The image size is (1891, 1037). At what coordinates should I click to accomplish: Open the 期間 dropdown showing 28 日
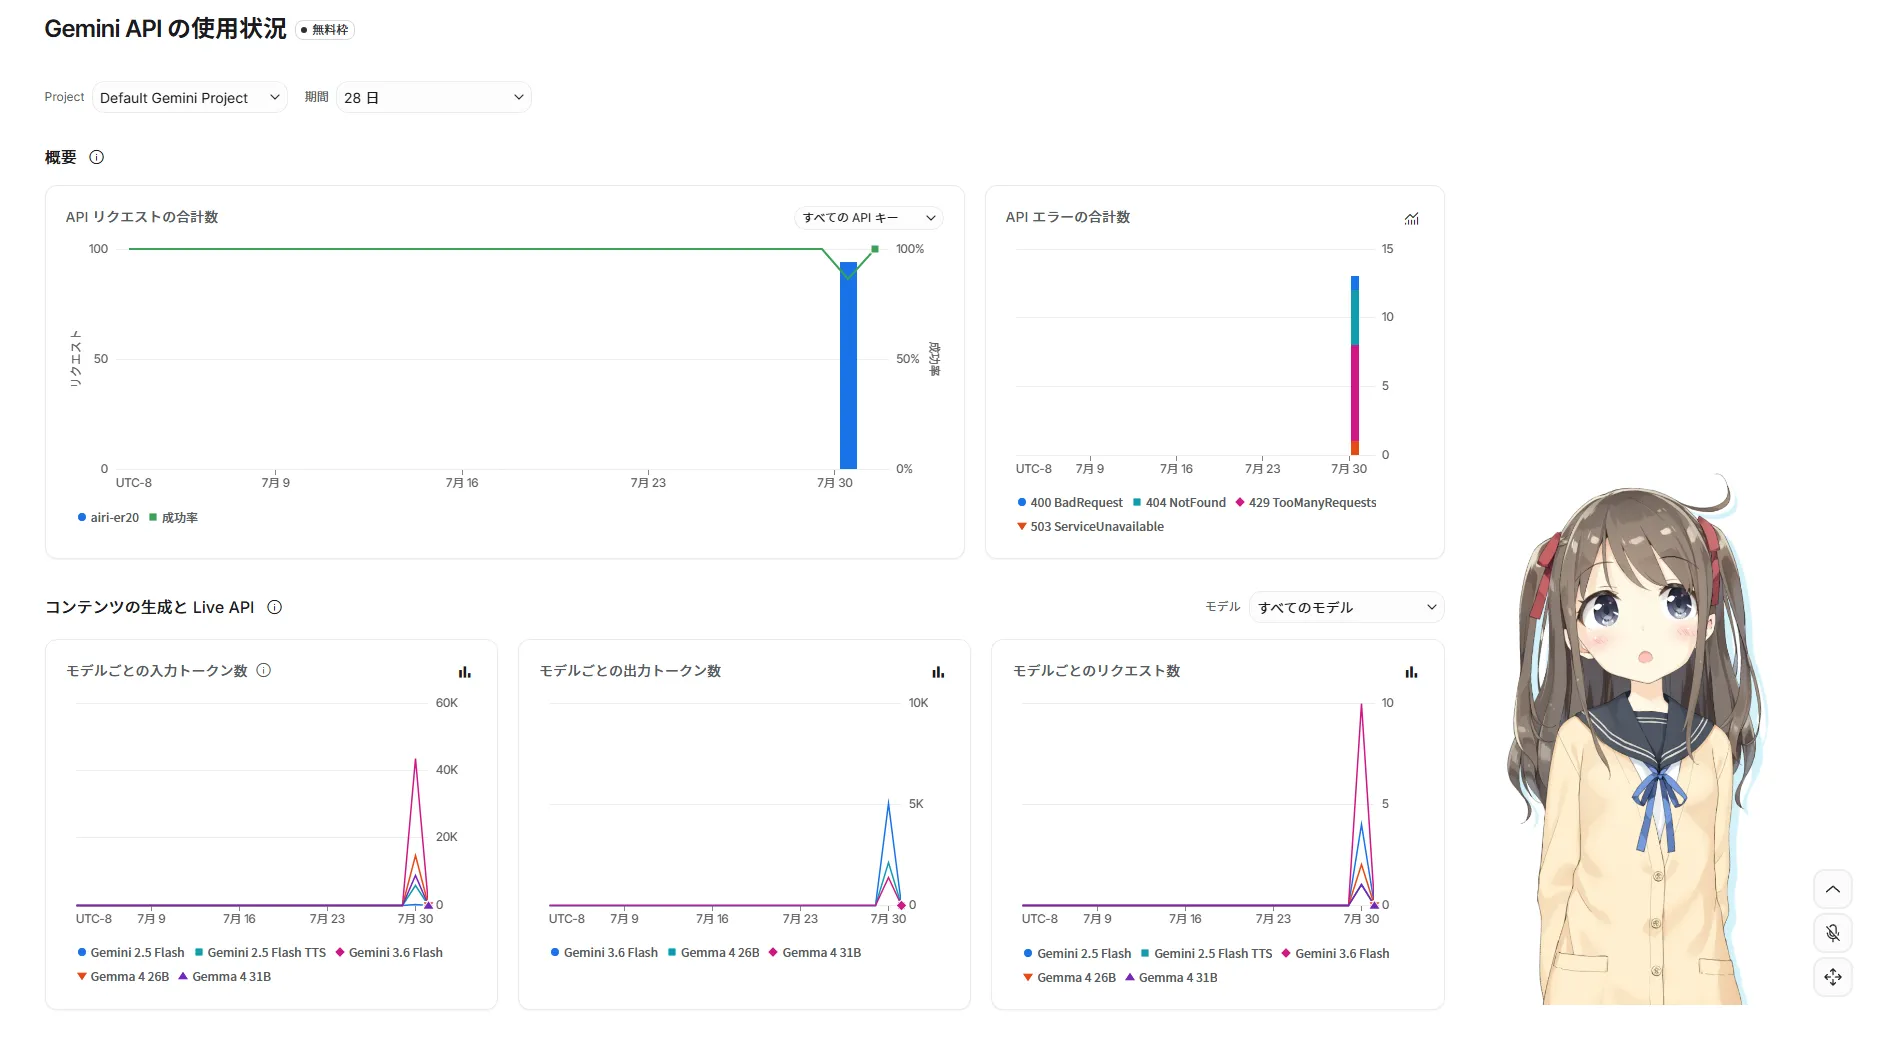click(434, 97)
